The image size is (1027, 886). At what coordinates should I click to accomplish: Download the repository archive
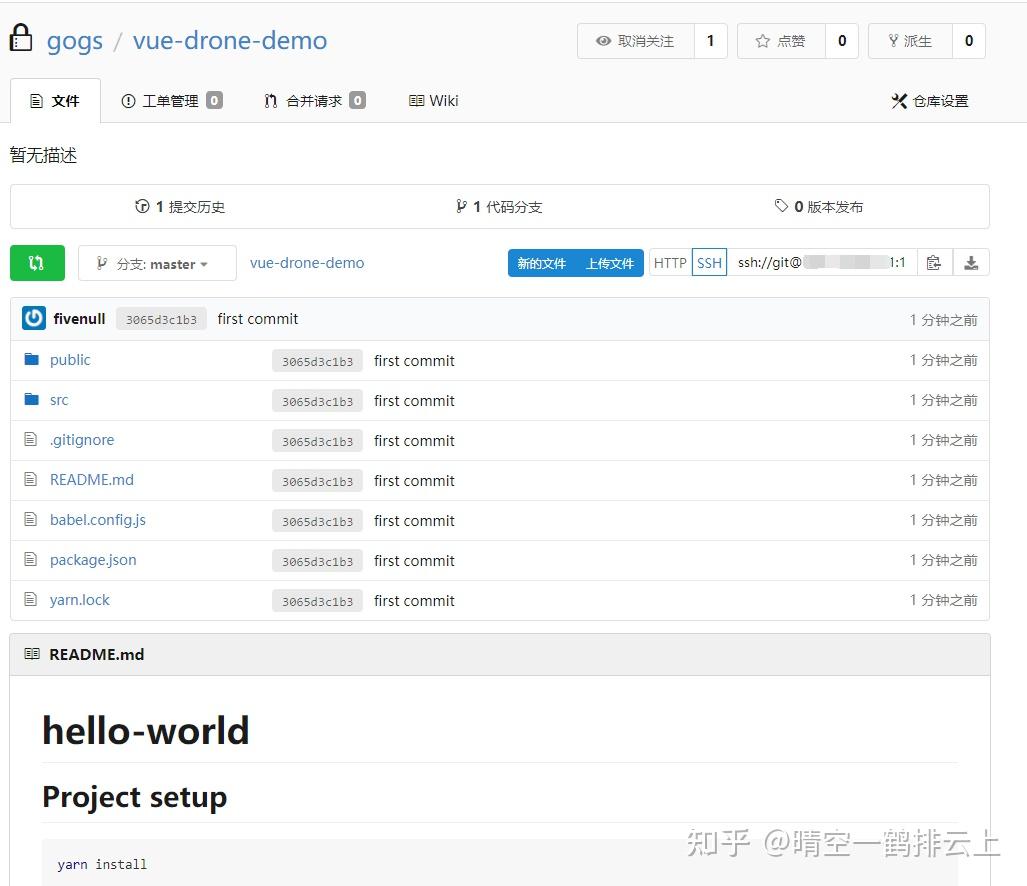point(971,262)
